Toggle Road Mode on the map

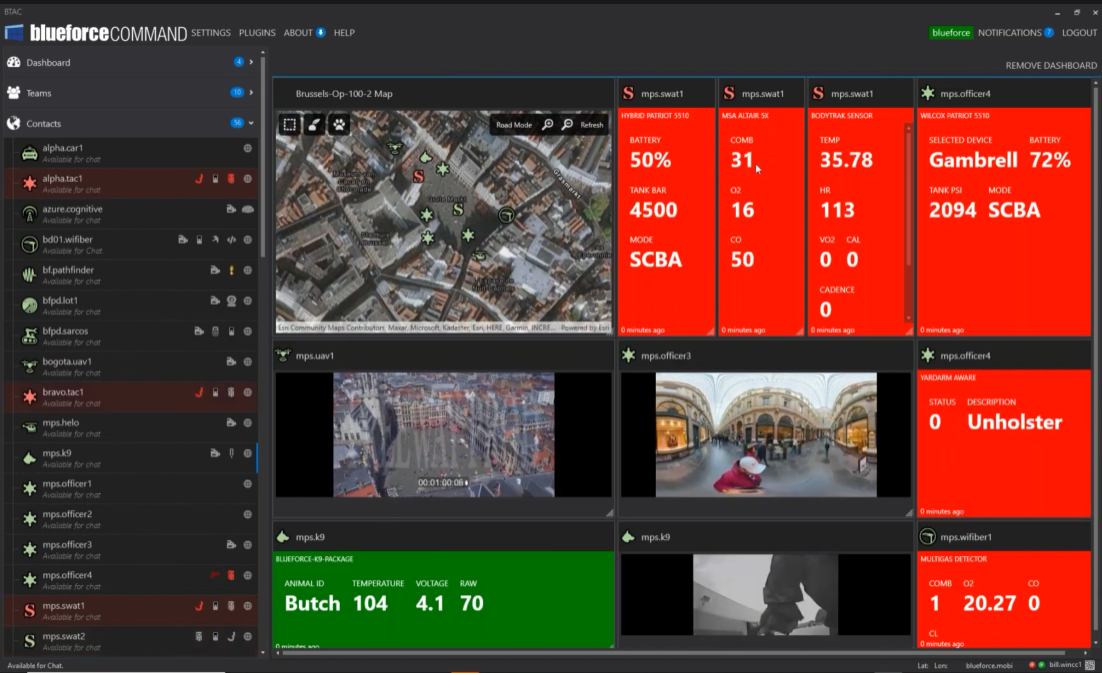[x=514, y=125]
